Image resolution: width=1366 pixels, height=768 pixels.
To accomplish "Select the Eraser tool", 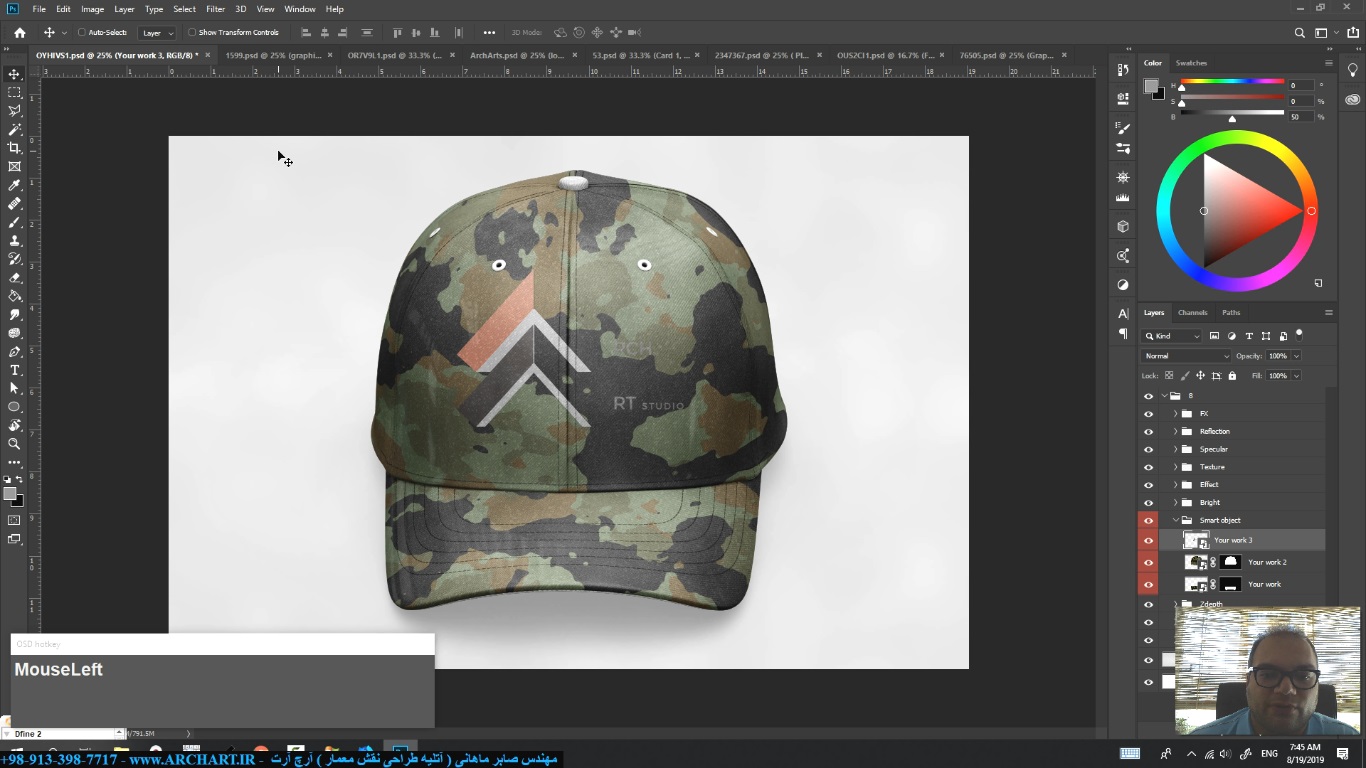I will 14,277.
